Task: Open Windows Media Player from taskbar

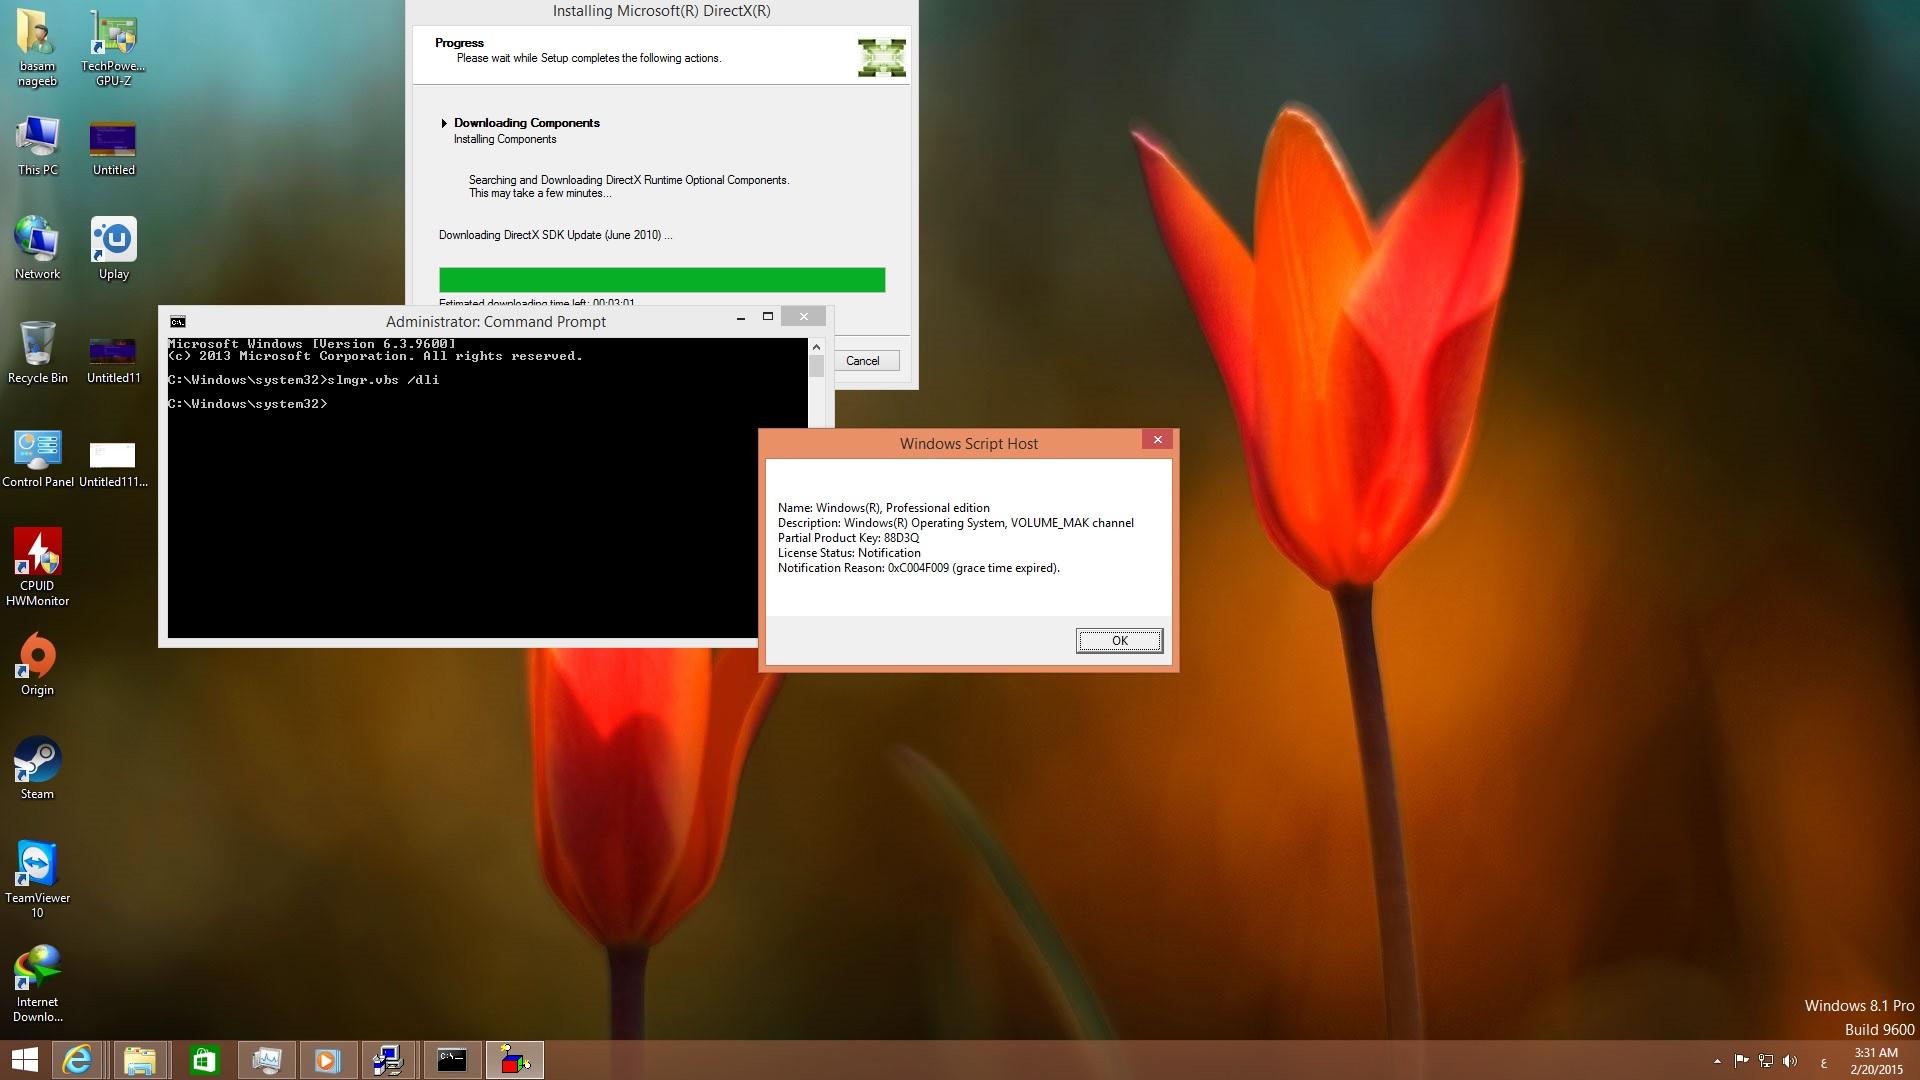Action: pos(328,1060)
